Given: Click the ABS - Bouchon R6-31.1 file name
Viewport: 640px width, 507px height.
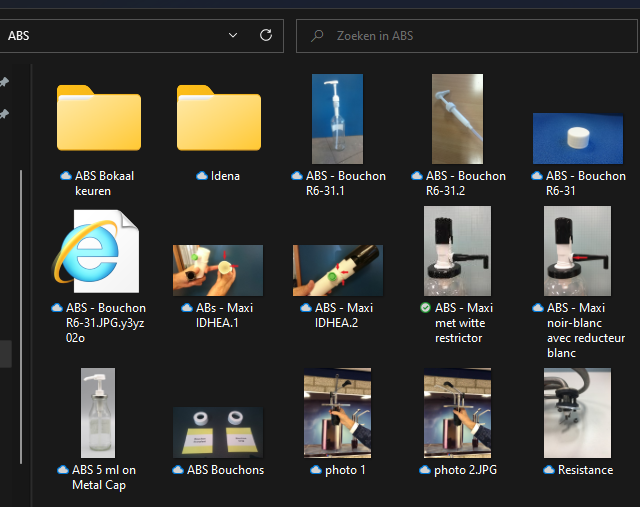Looking at the screenshot, I should tap(346, 183).
